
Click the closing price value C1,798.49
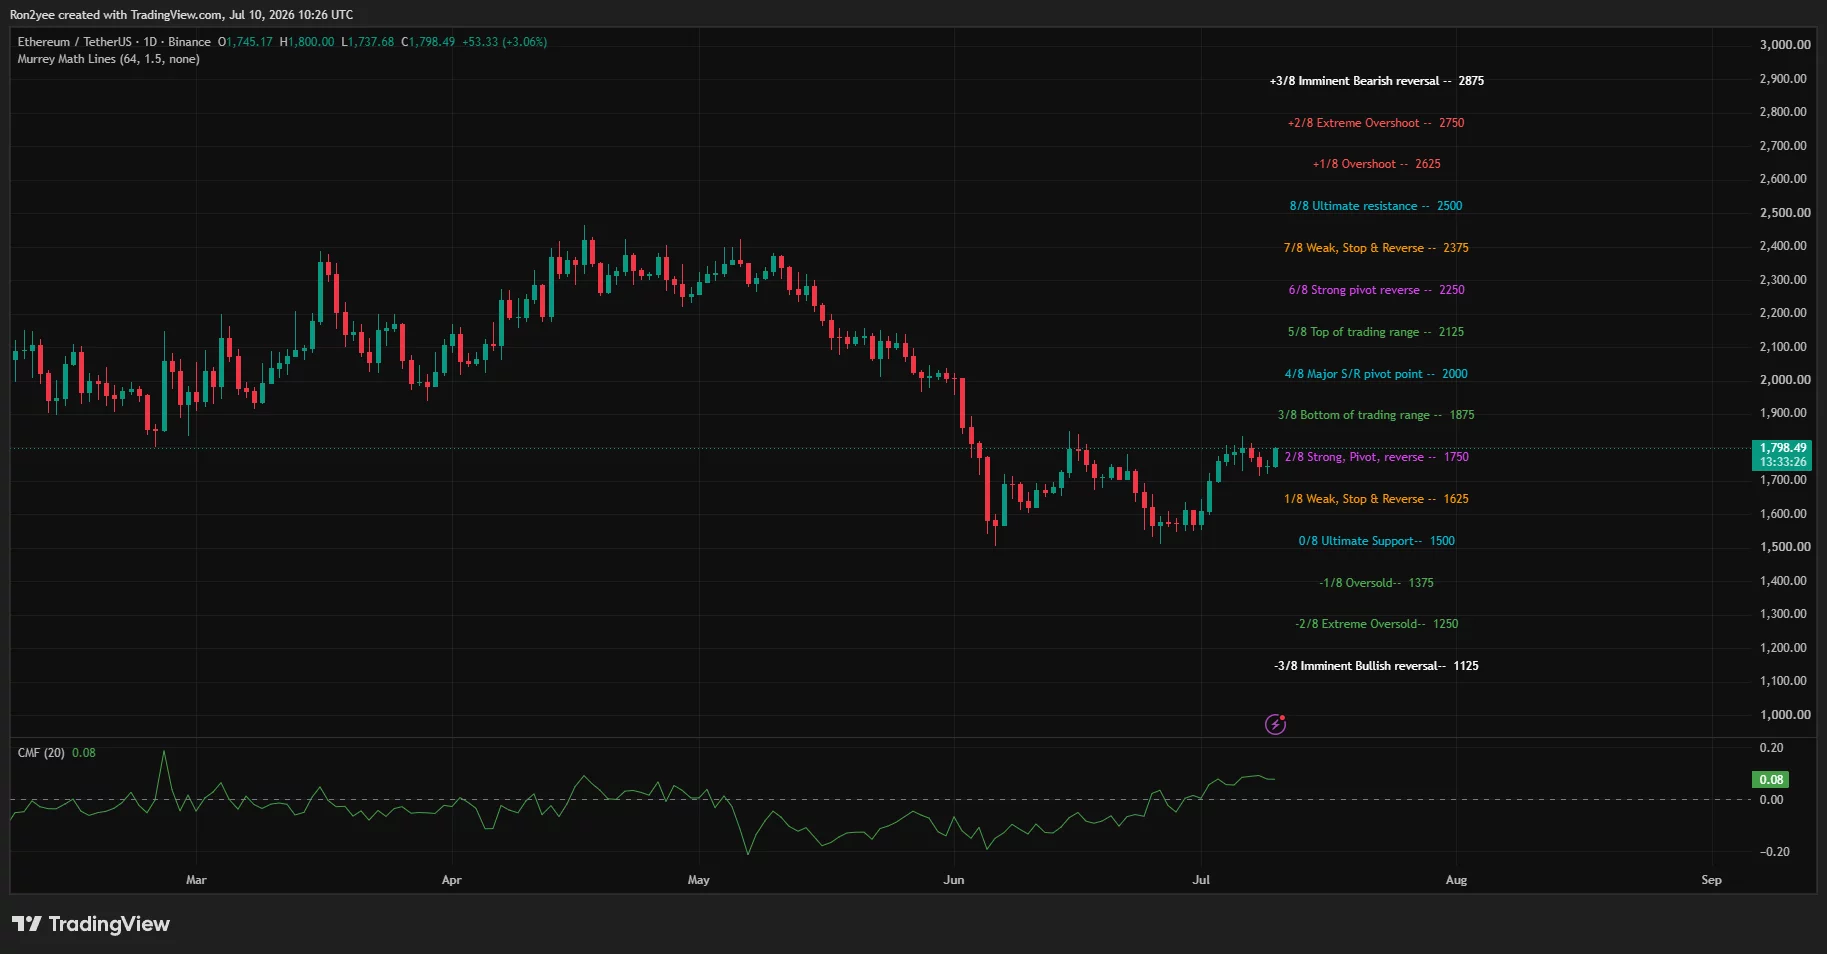(x=428, y=42)
